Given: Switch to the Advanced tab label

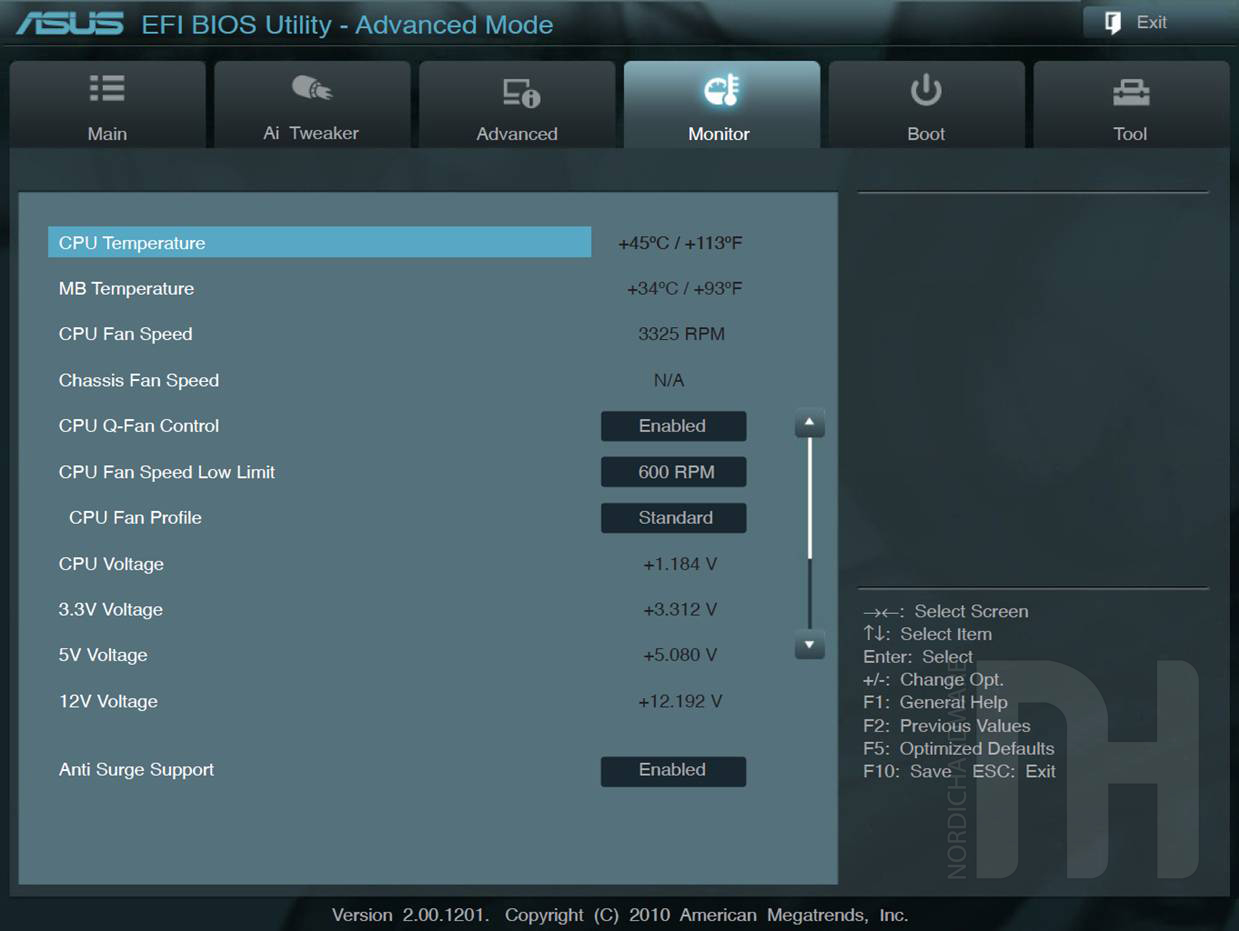Looking at the screenshot, I should pos(517,134).
